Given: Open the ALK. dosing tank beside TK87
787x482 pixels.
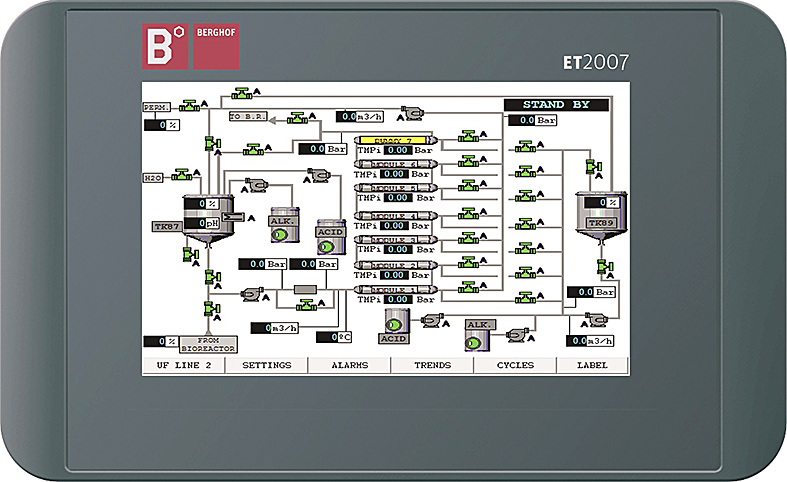Looking at the screenshot, I should click(279, 226).
